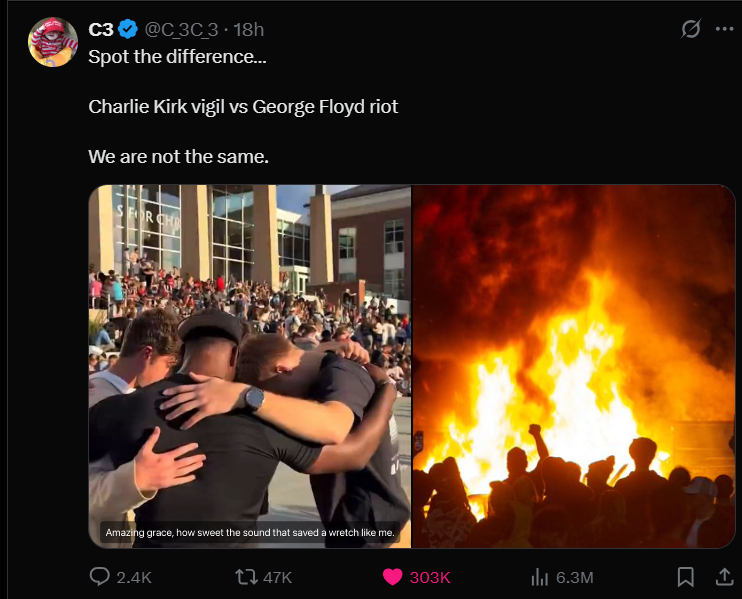Click the 303K likes count
This screenshot has width=742, height=599.
tap(430, 578)
